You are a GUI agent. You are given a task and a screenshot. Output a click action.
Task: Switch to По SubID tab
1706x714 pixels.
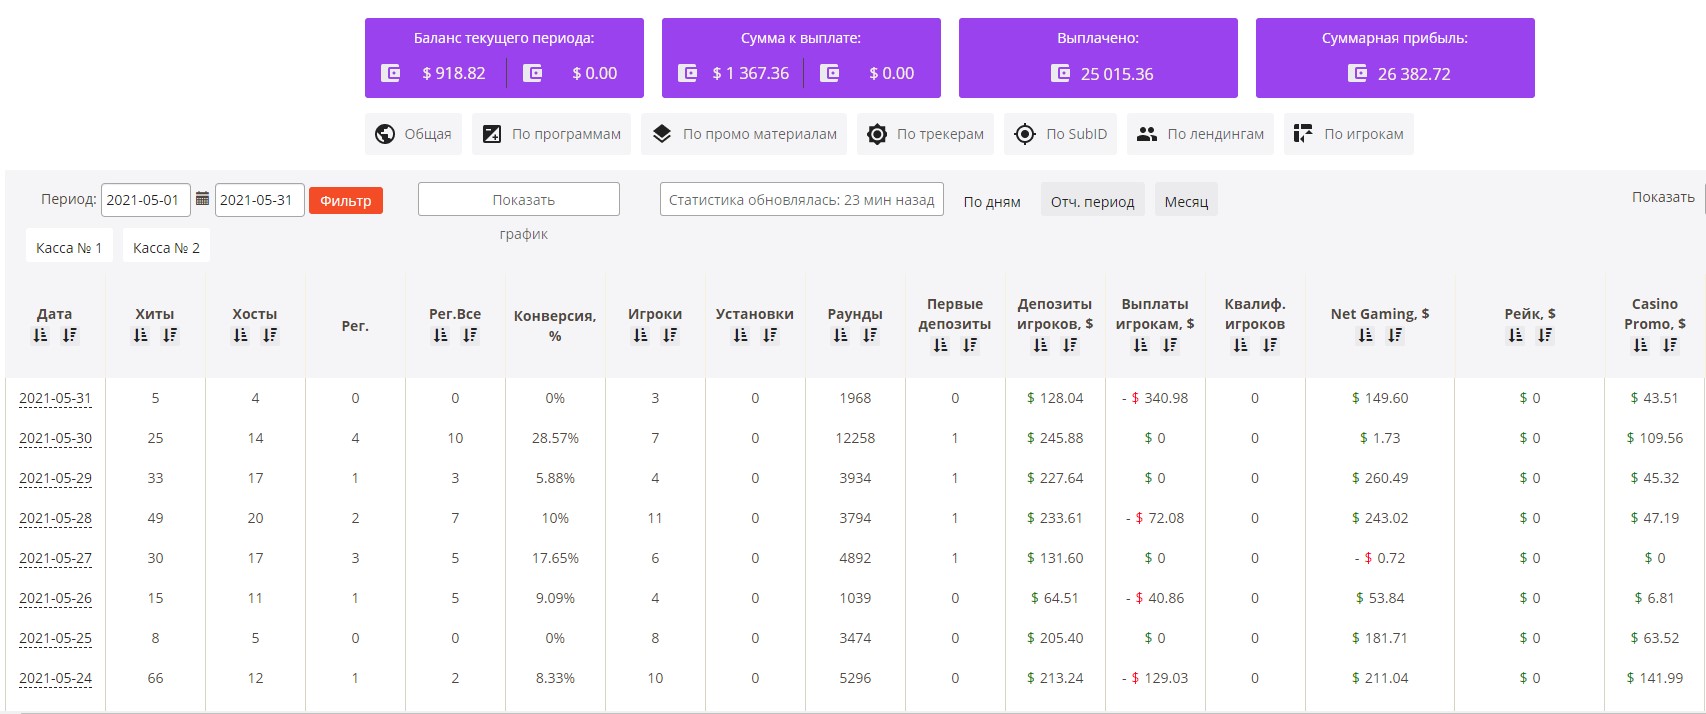coord(1060,134)
